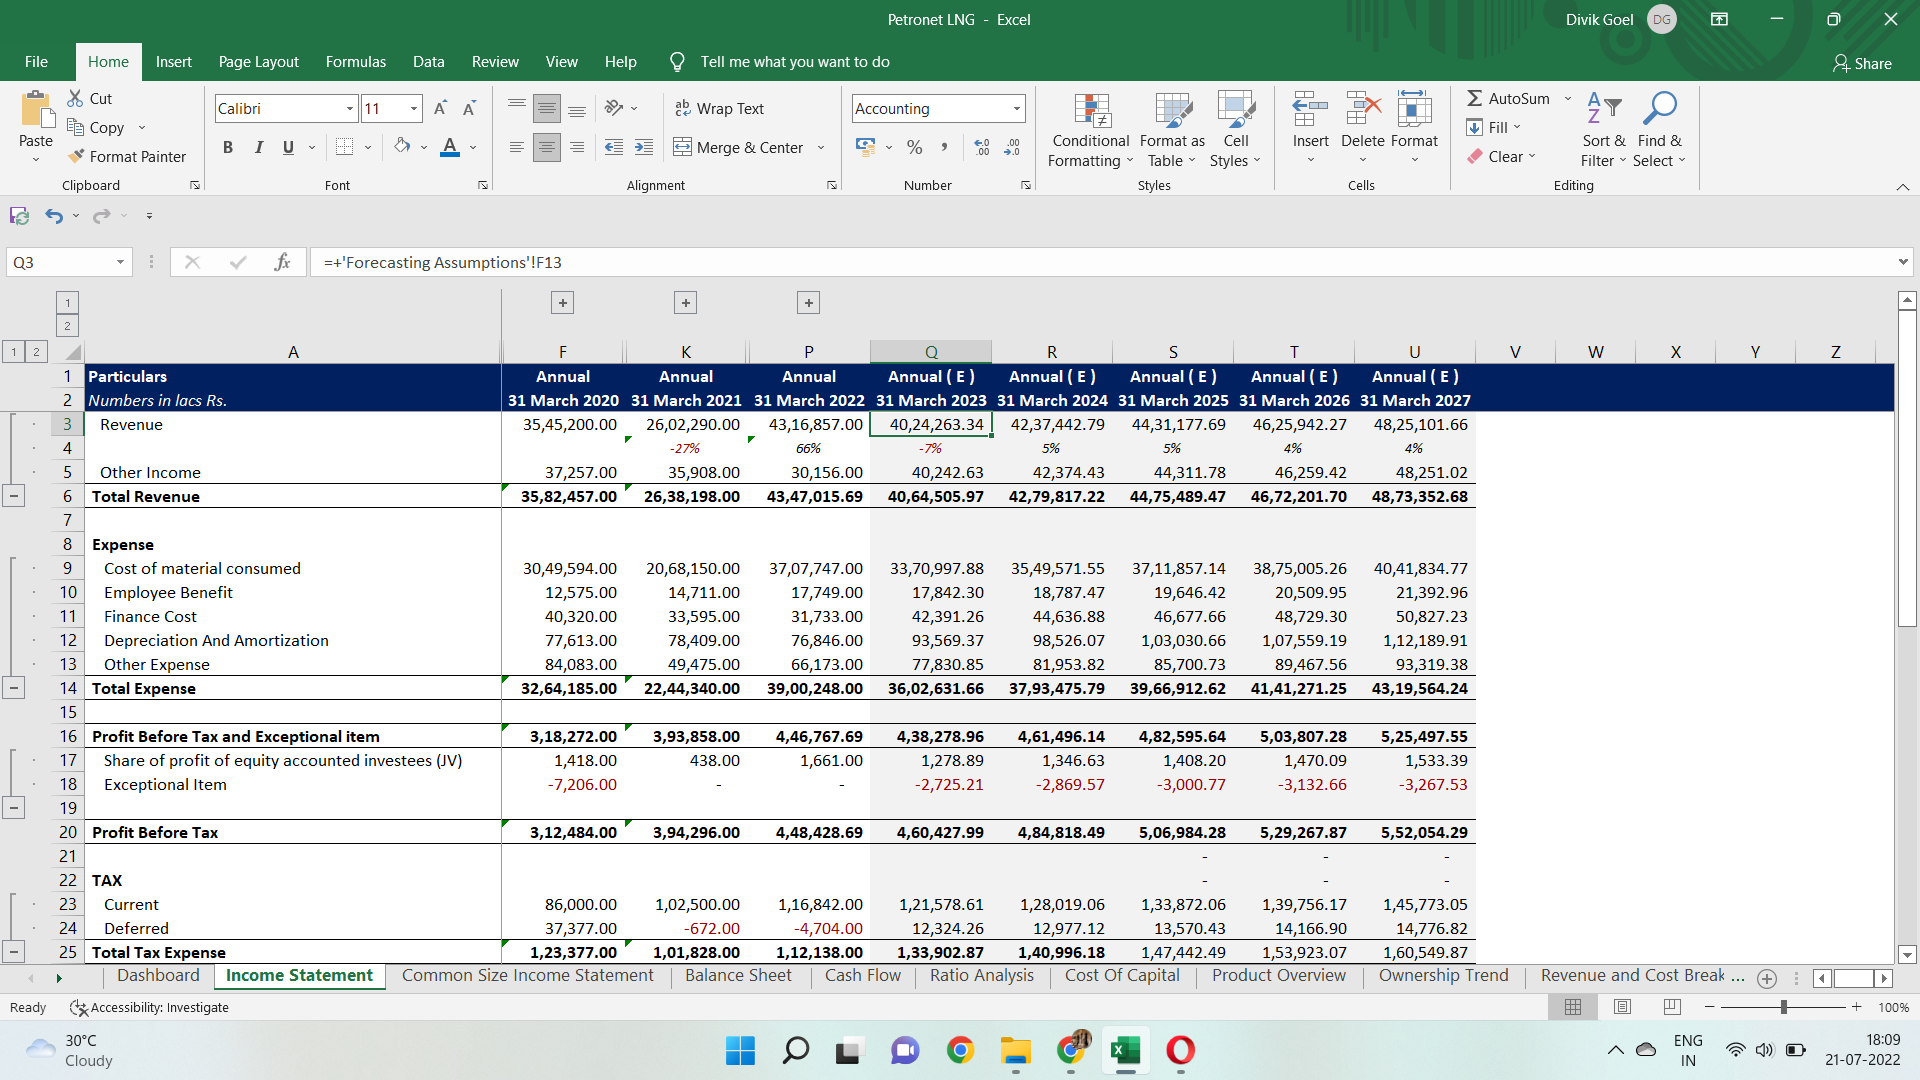This screenshot has height=1080, width=1920.
Task: Click the Orientation text angle icon
Action: pos(614,107)
